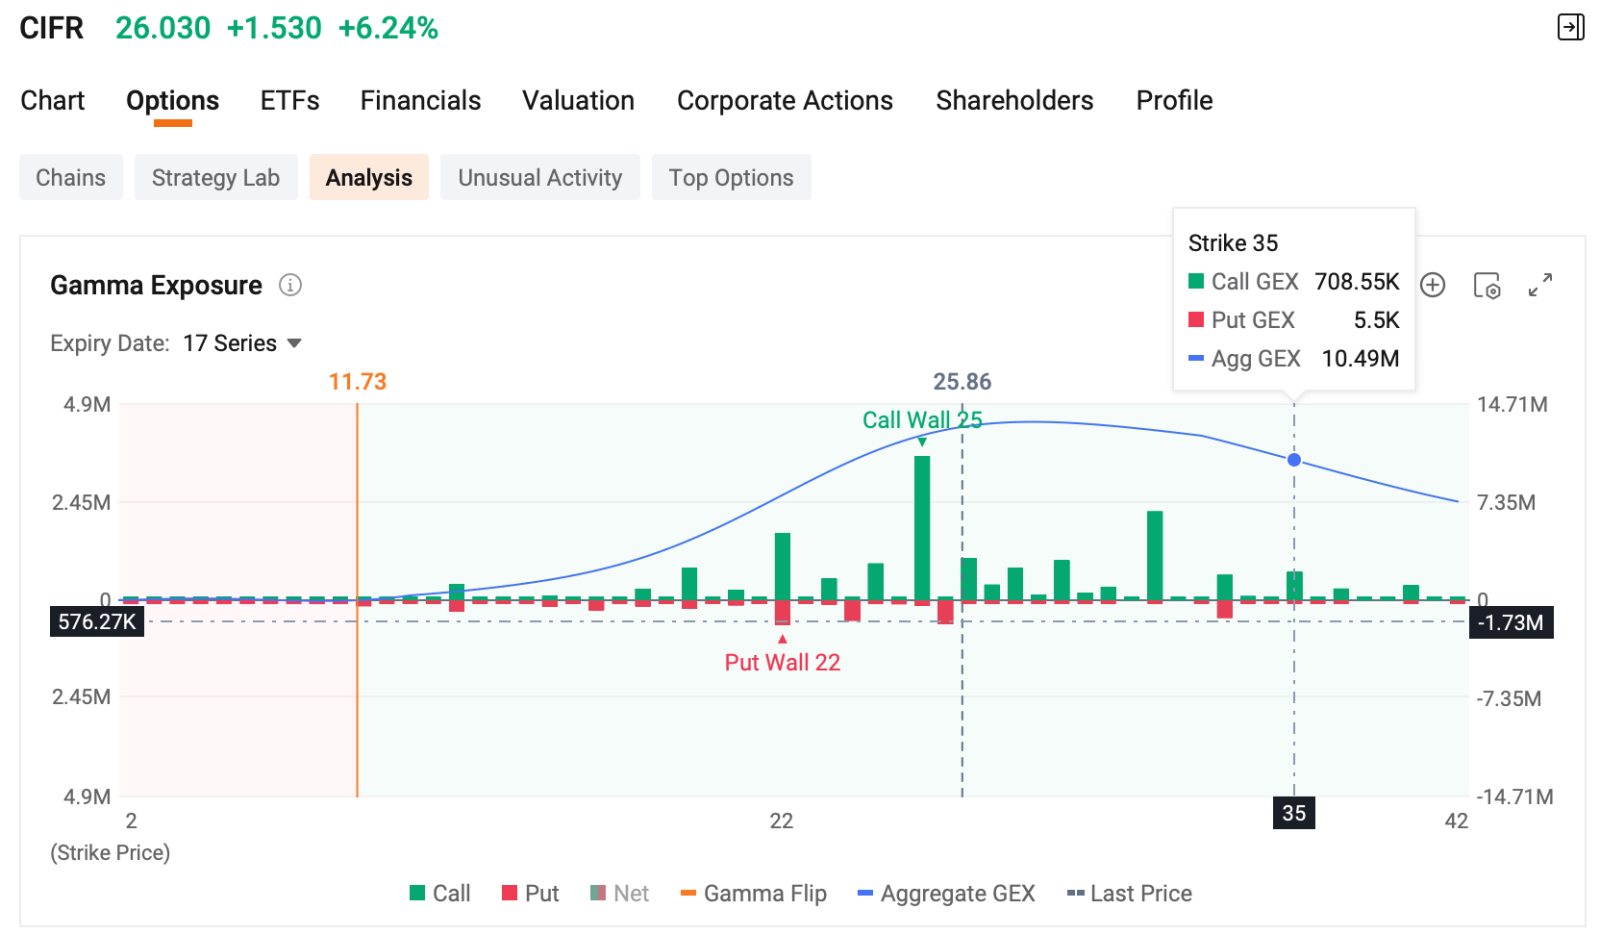Click the plus circle icon on chart
The height and width of the screenshot is (935, 1600).
1433,285
